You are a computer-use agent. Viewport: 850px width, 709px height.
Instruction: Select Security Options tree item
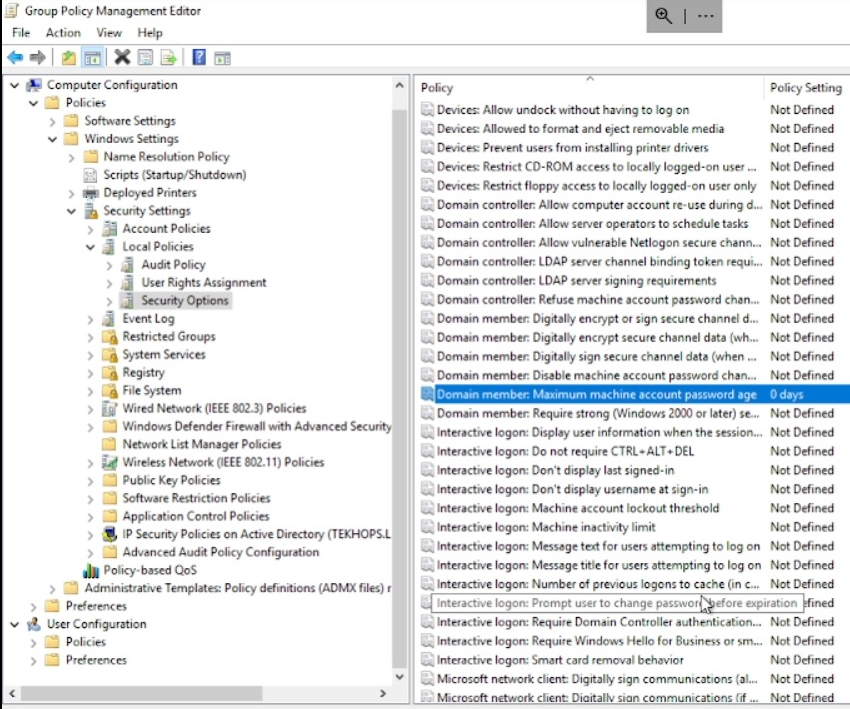[x=185, y=300]
